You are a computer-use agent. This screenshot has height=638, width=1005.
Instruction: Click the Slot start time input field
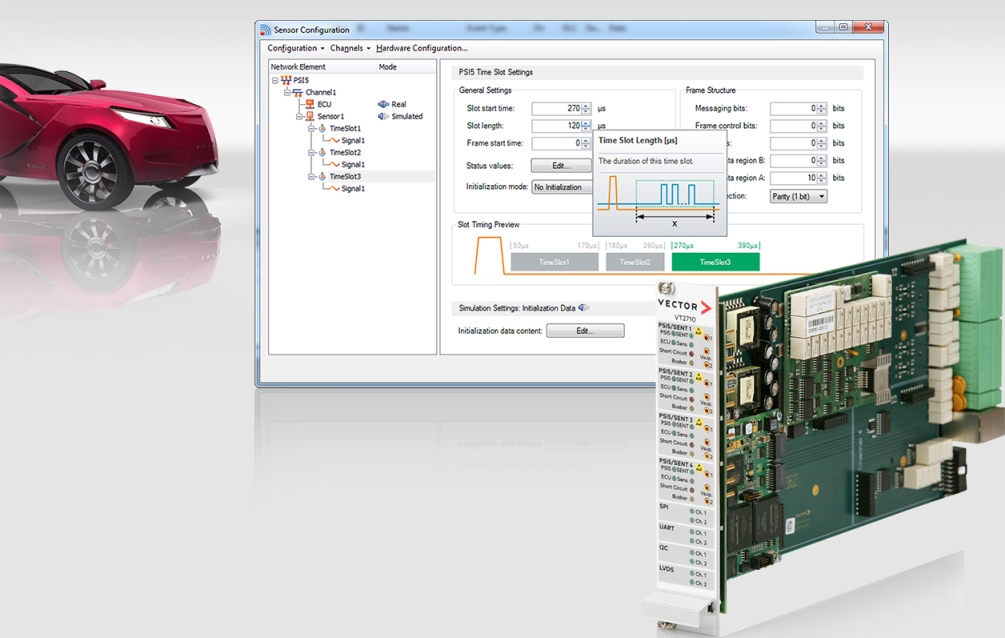pyautogui.click(x=556, y=108)
